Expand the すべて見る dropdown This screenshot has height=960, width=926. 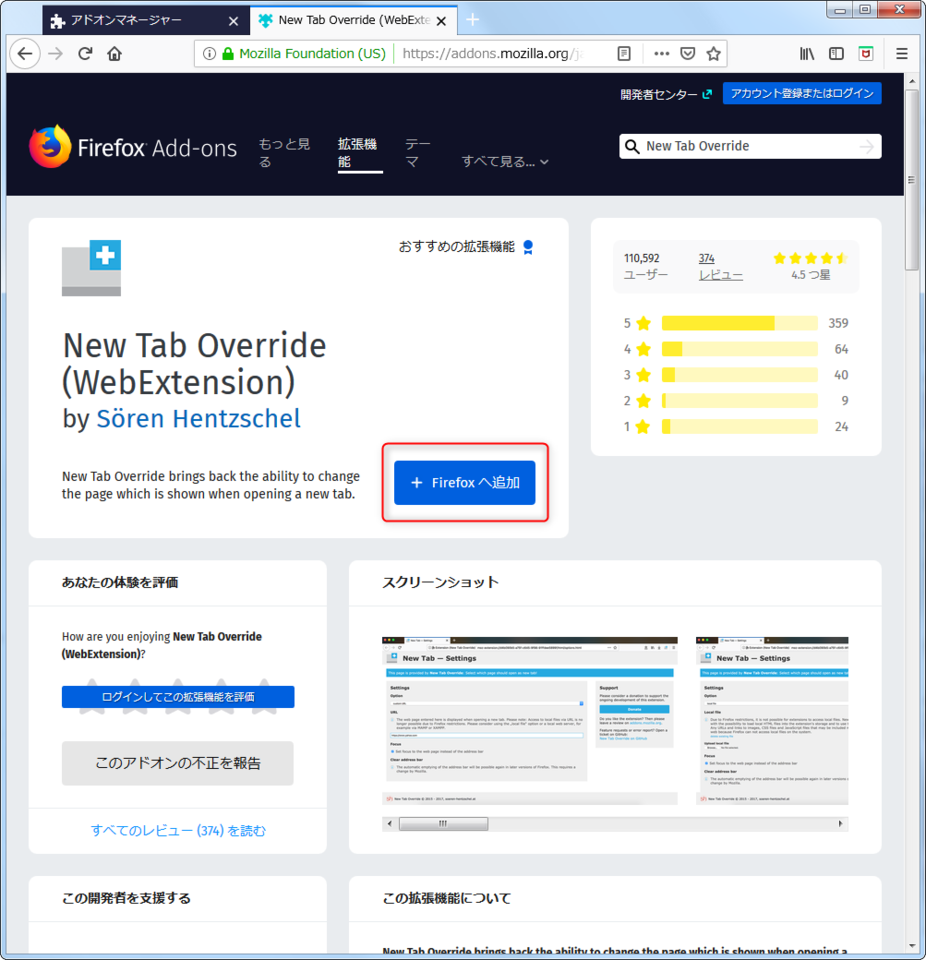[505, 162]
